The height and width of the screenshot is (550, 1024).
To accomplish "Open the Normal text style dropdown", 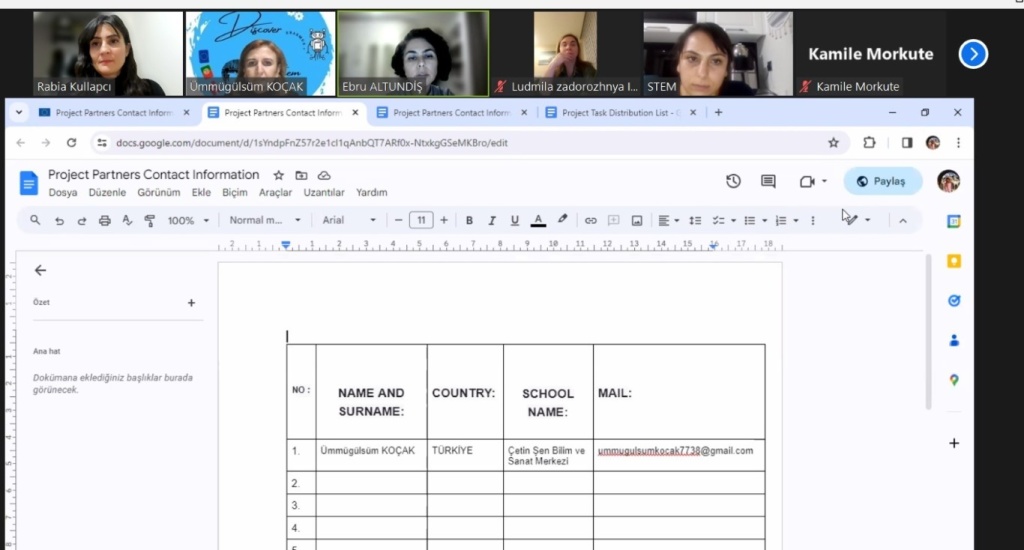I will click(x=265, y=220).
